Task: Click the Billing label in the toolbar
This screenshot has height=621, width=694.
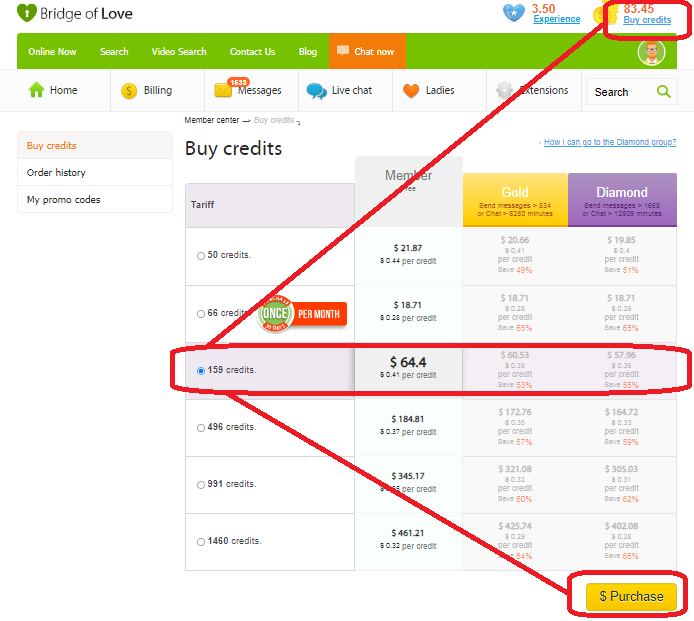Action: [158, 90]
